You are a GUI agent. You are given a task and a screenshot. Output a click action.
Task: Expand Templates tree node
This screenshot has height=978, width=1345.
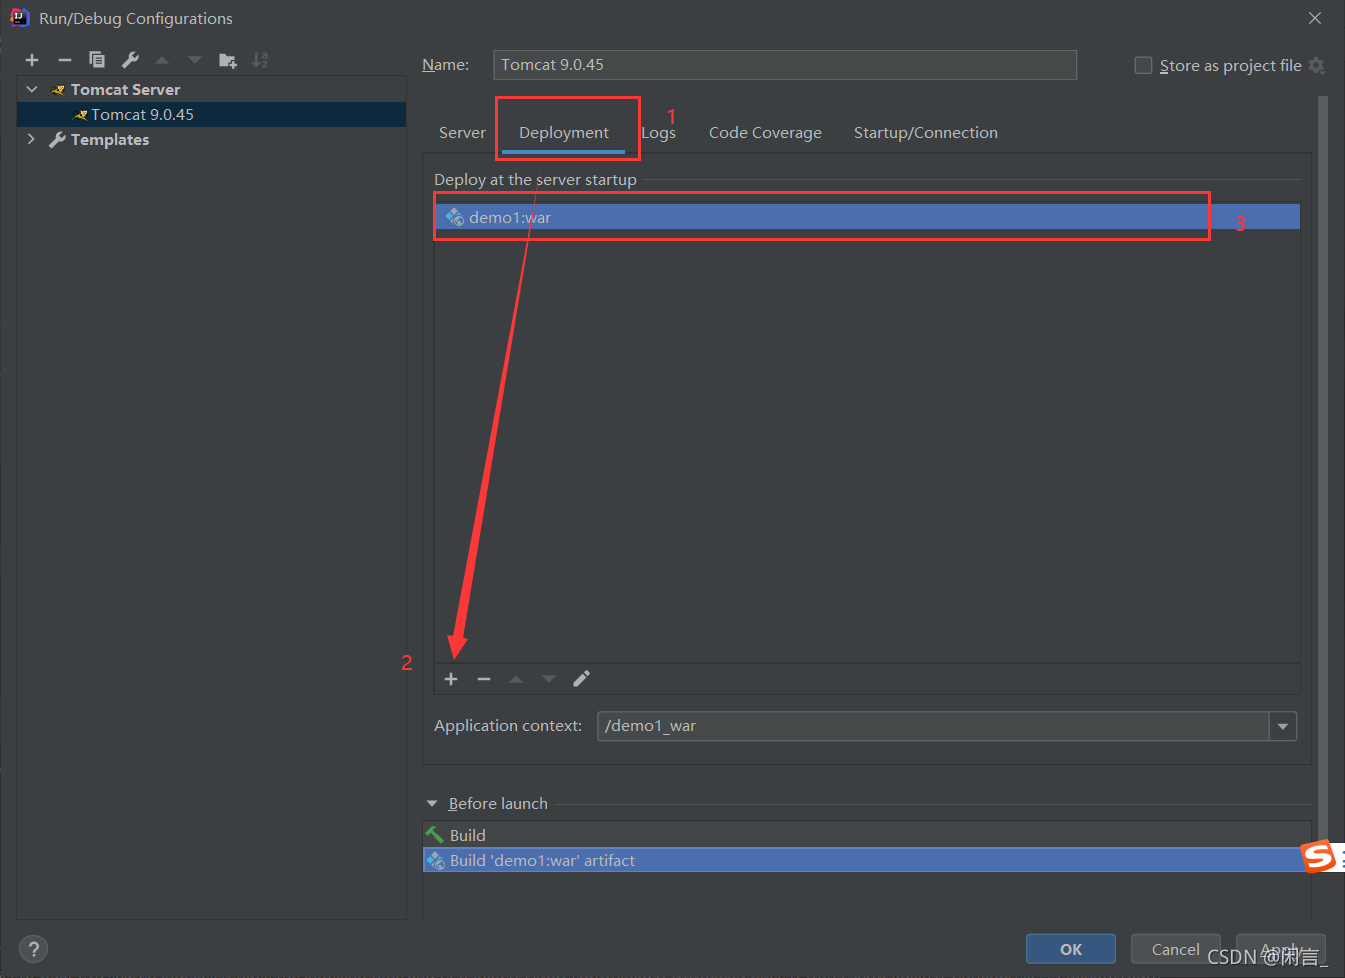32,139
